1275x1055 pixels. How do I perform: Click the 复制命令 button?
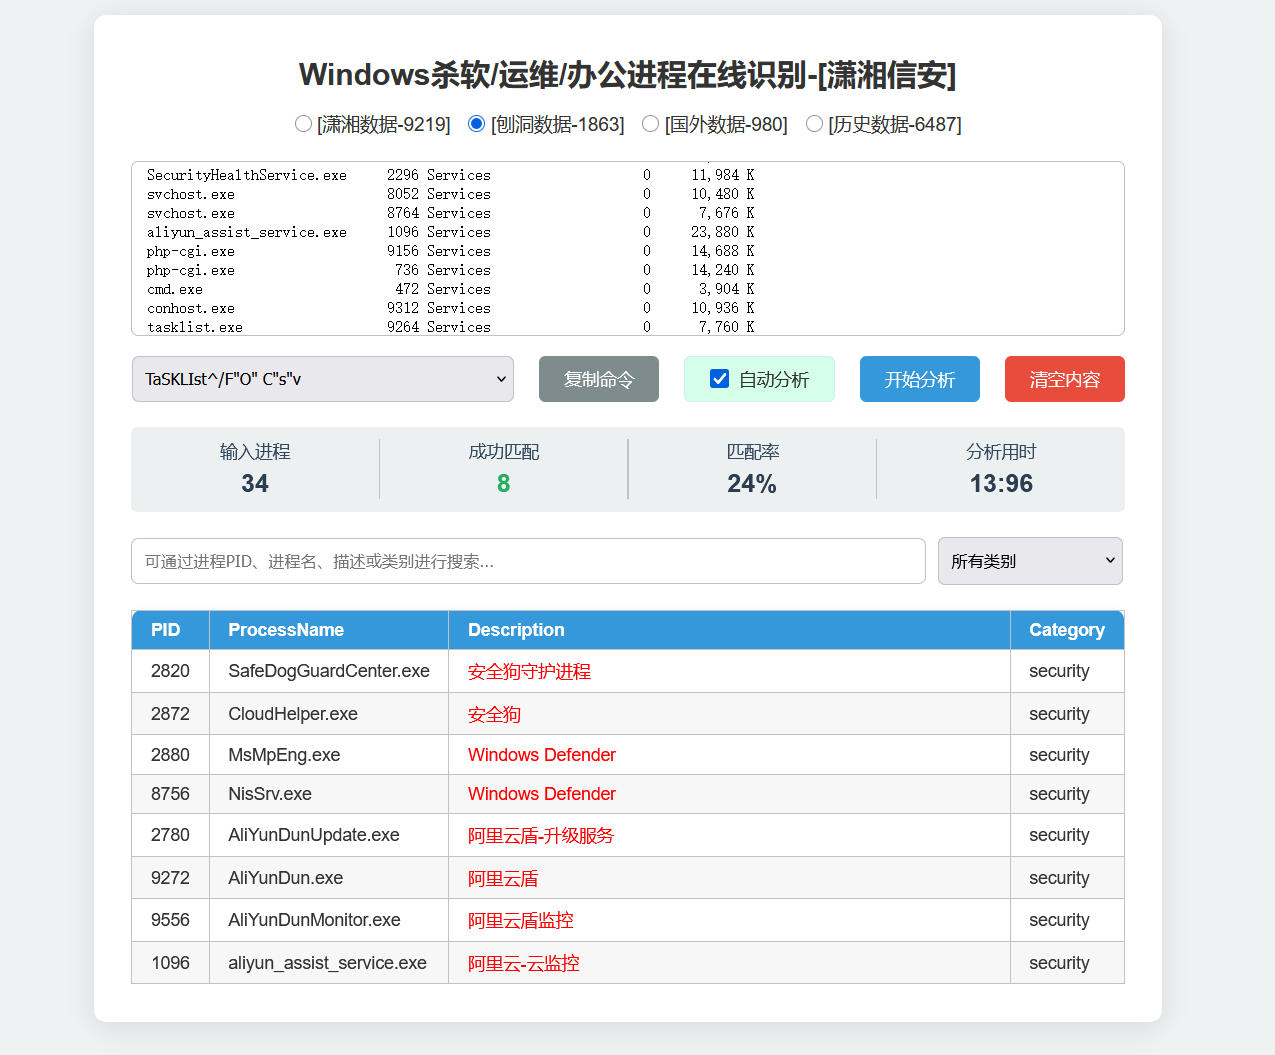pyautogui.click(x=598, y=379)
